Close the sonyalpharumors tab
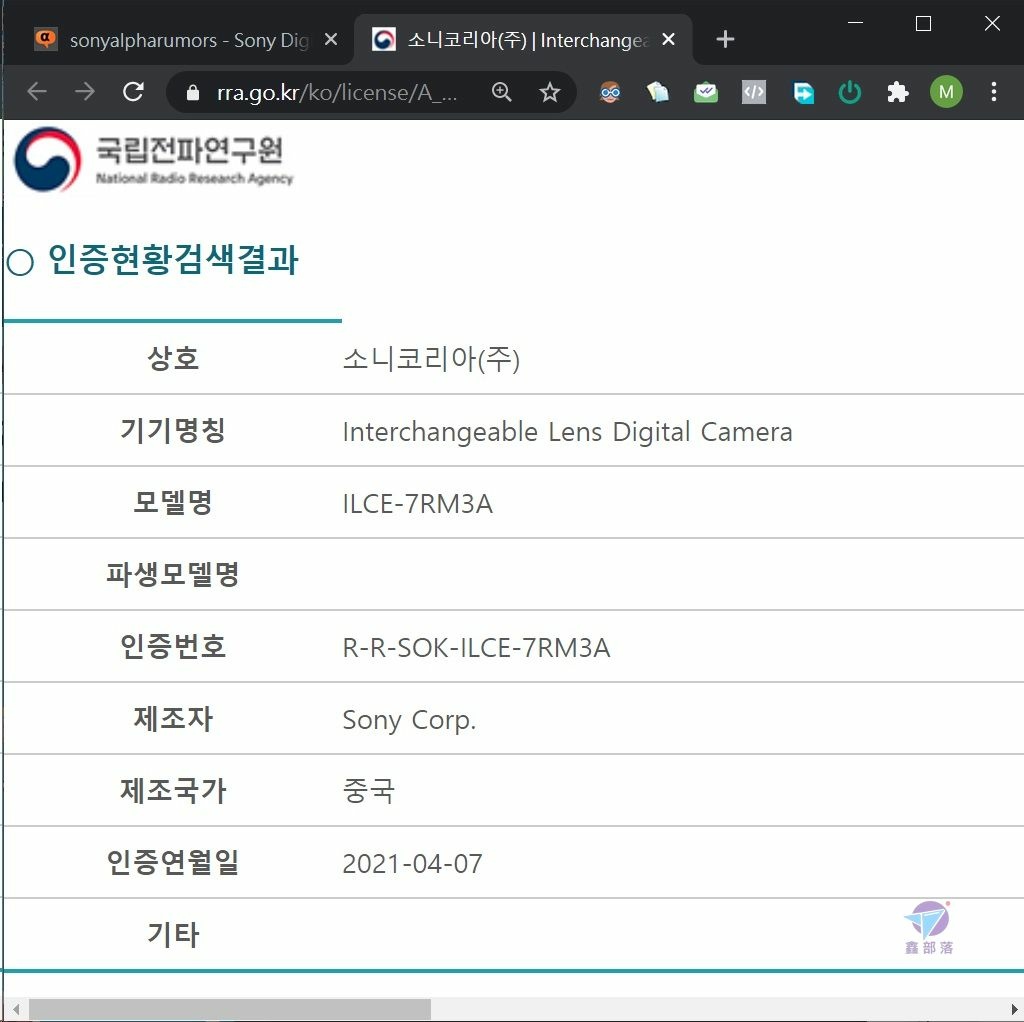Image resolution: width=1024 pixels, height=1022 pixels. [331, 40]
